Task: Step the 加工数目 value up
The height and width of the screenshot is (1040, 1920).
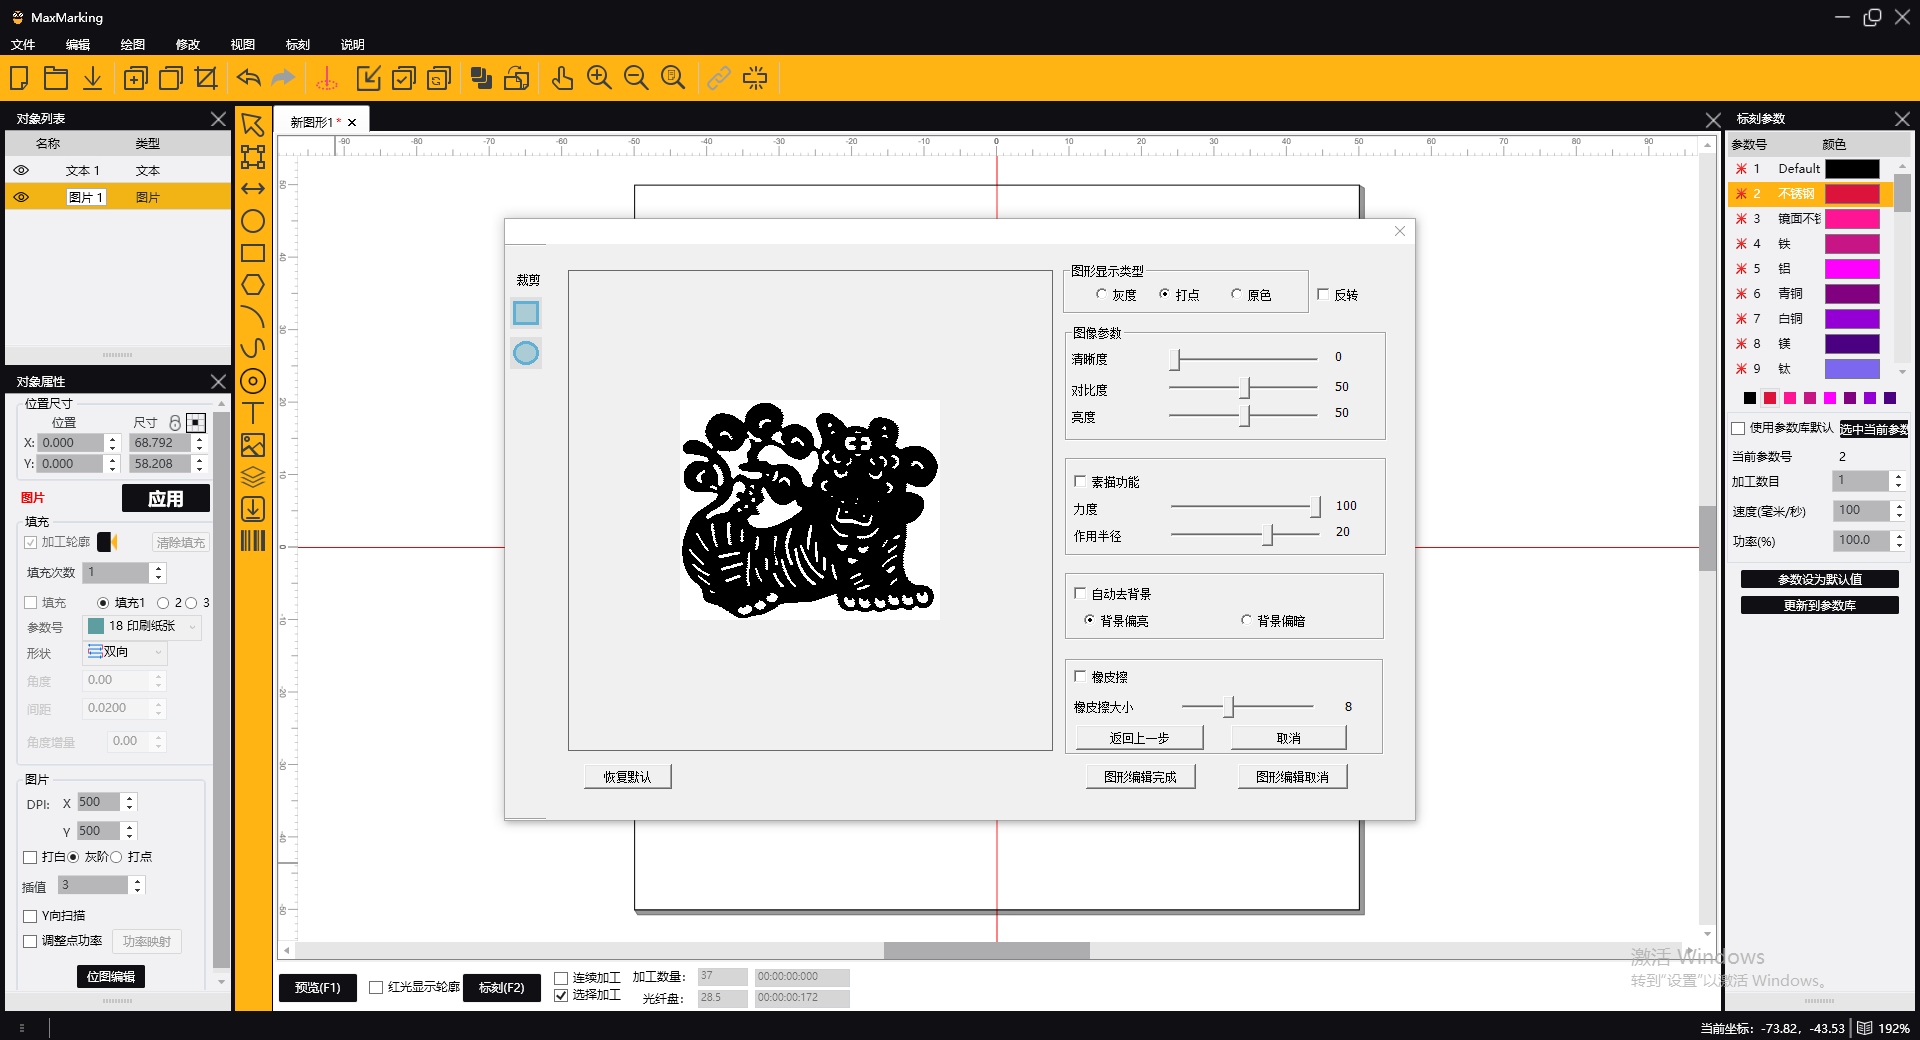Action: point(1898,477)
